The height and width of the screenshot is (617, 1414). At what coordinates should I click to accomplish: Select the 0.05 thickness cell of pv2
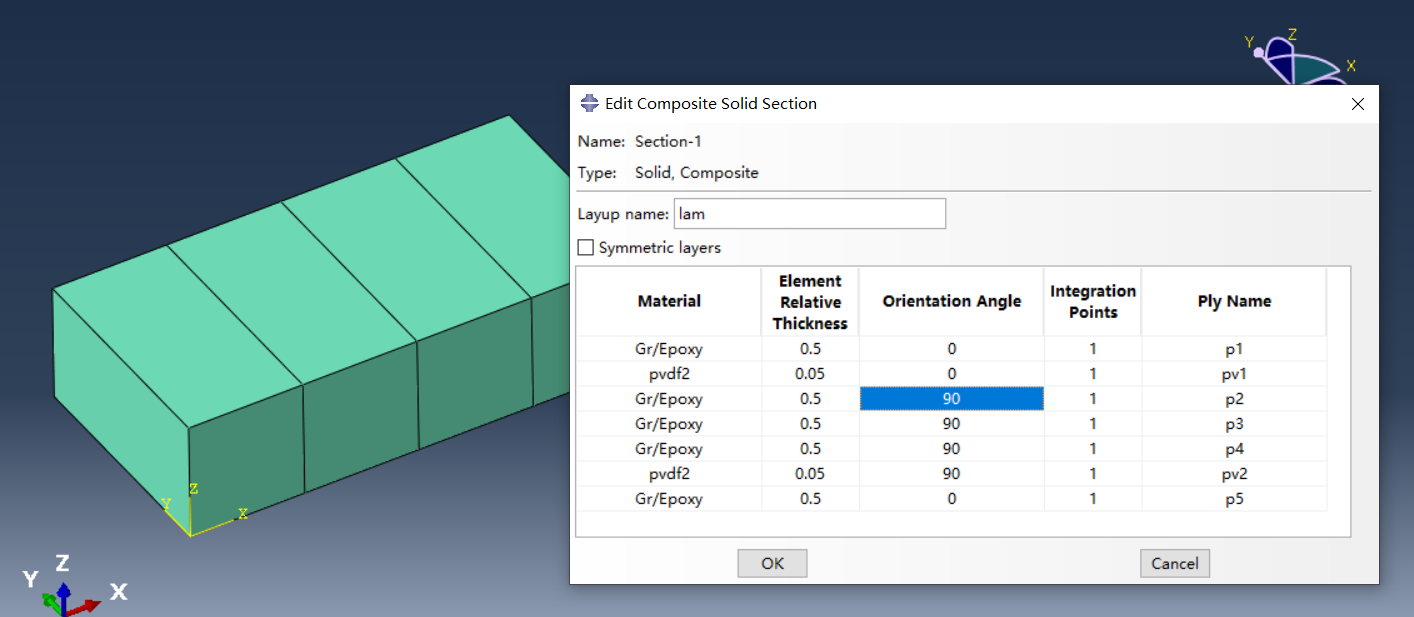pyautogui.click(x=809, y=474)
